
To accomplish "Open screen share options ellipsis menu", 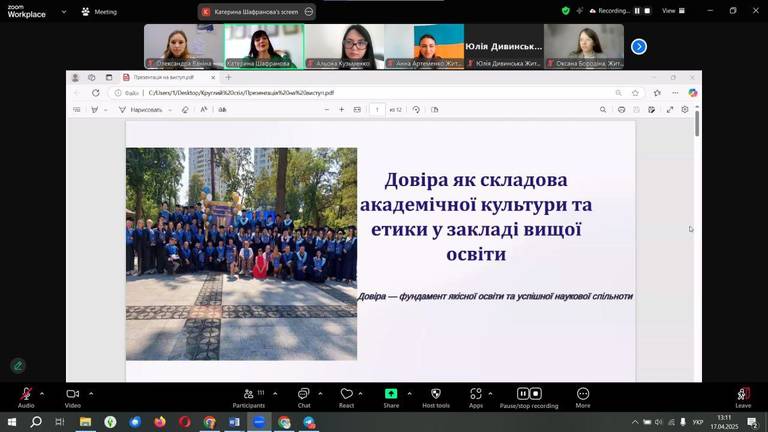I will click(309, 12).
